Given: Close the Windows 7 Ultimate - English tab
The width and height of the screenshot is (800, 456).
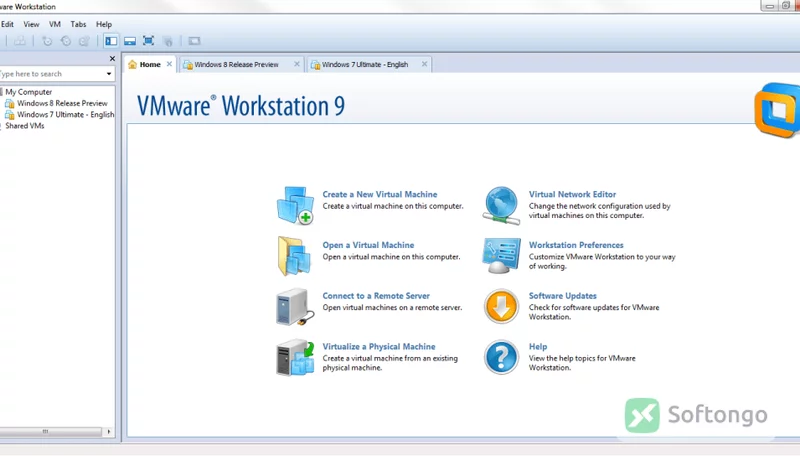Looking at the screenshot, I should pos(424,64).
